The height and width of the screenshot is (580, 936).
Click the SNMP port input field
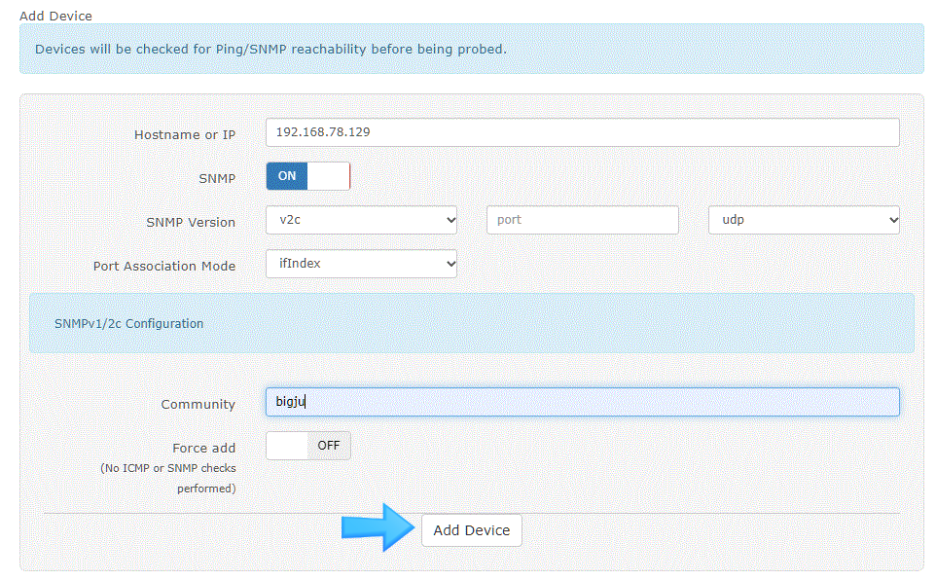pyautogui.click(x=582, y=220)
